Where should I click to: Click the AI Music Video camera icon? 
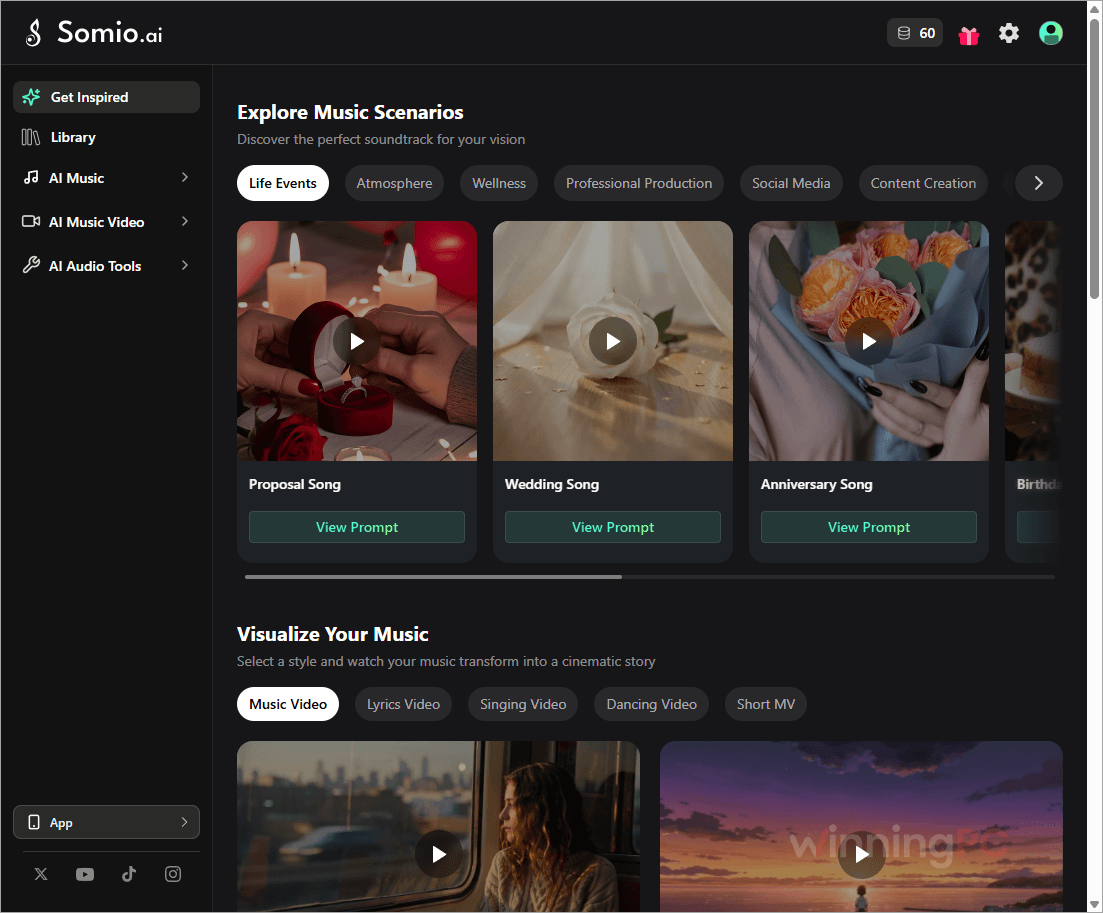pyautogui.click(x=31, y=222)
